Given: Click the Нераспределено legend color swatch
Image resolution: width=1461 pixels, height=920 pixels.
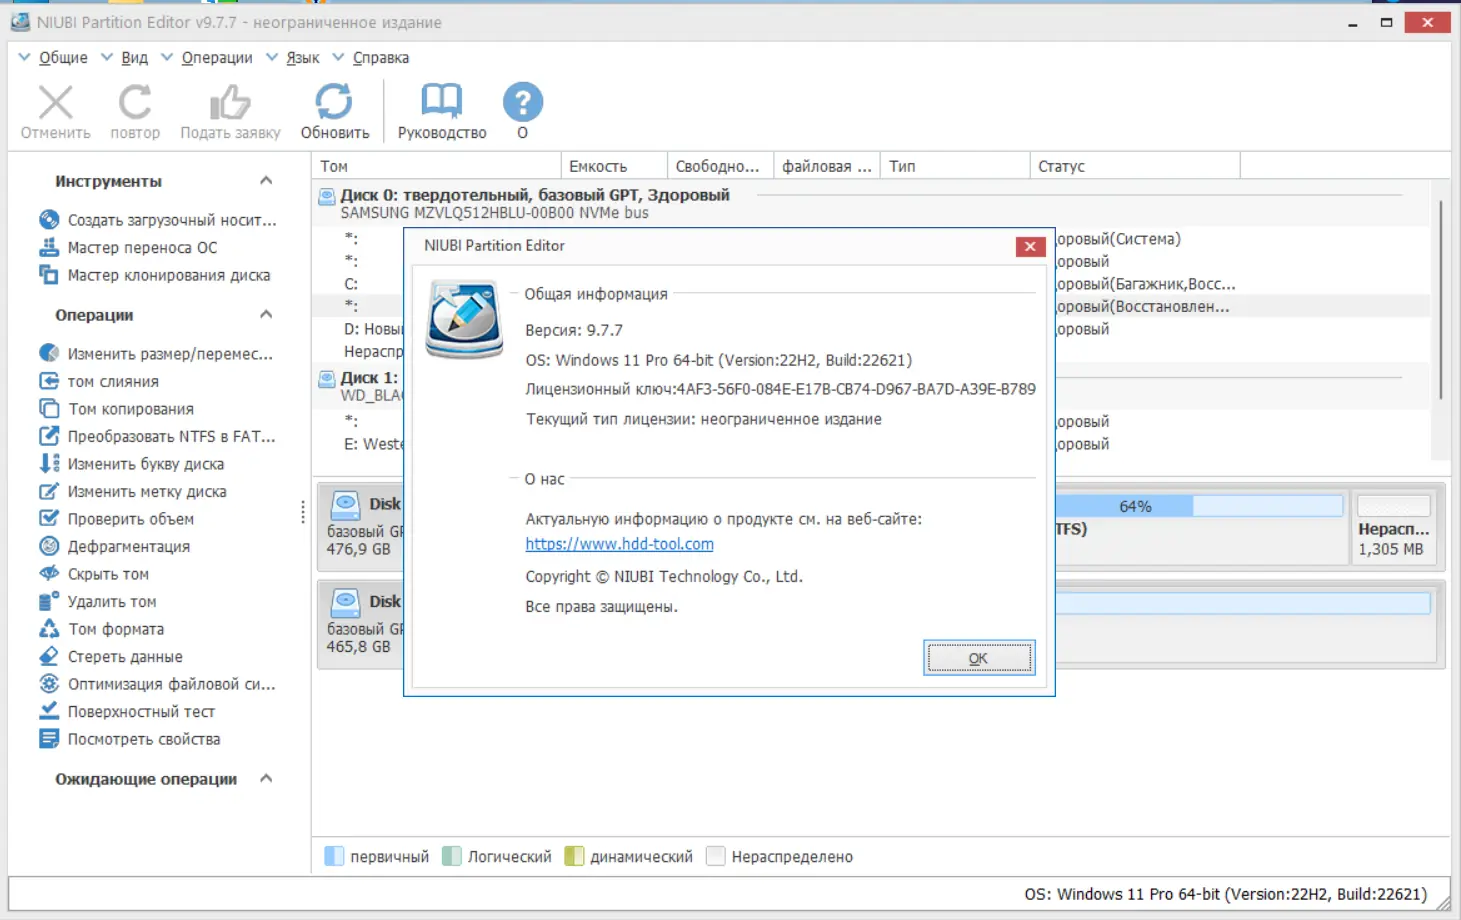Looking at the screenshot, I should point(716,856).
